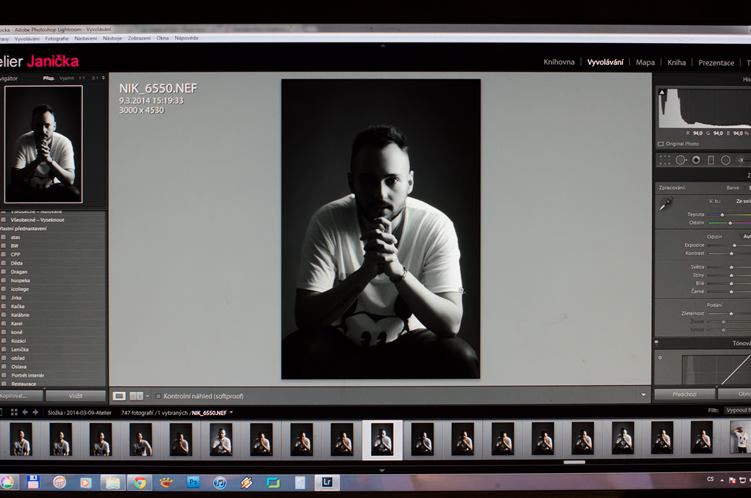The height and width of the screenshot is (498, 751).
Task: Open the Nastavení menu
Action: [x=86, y=38]
